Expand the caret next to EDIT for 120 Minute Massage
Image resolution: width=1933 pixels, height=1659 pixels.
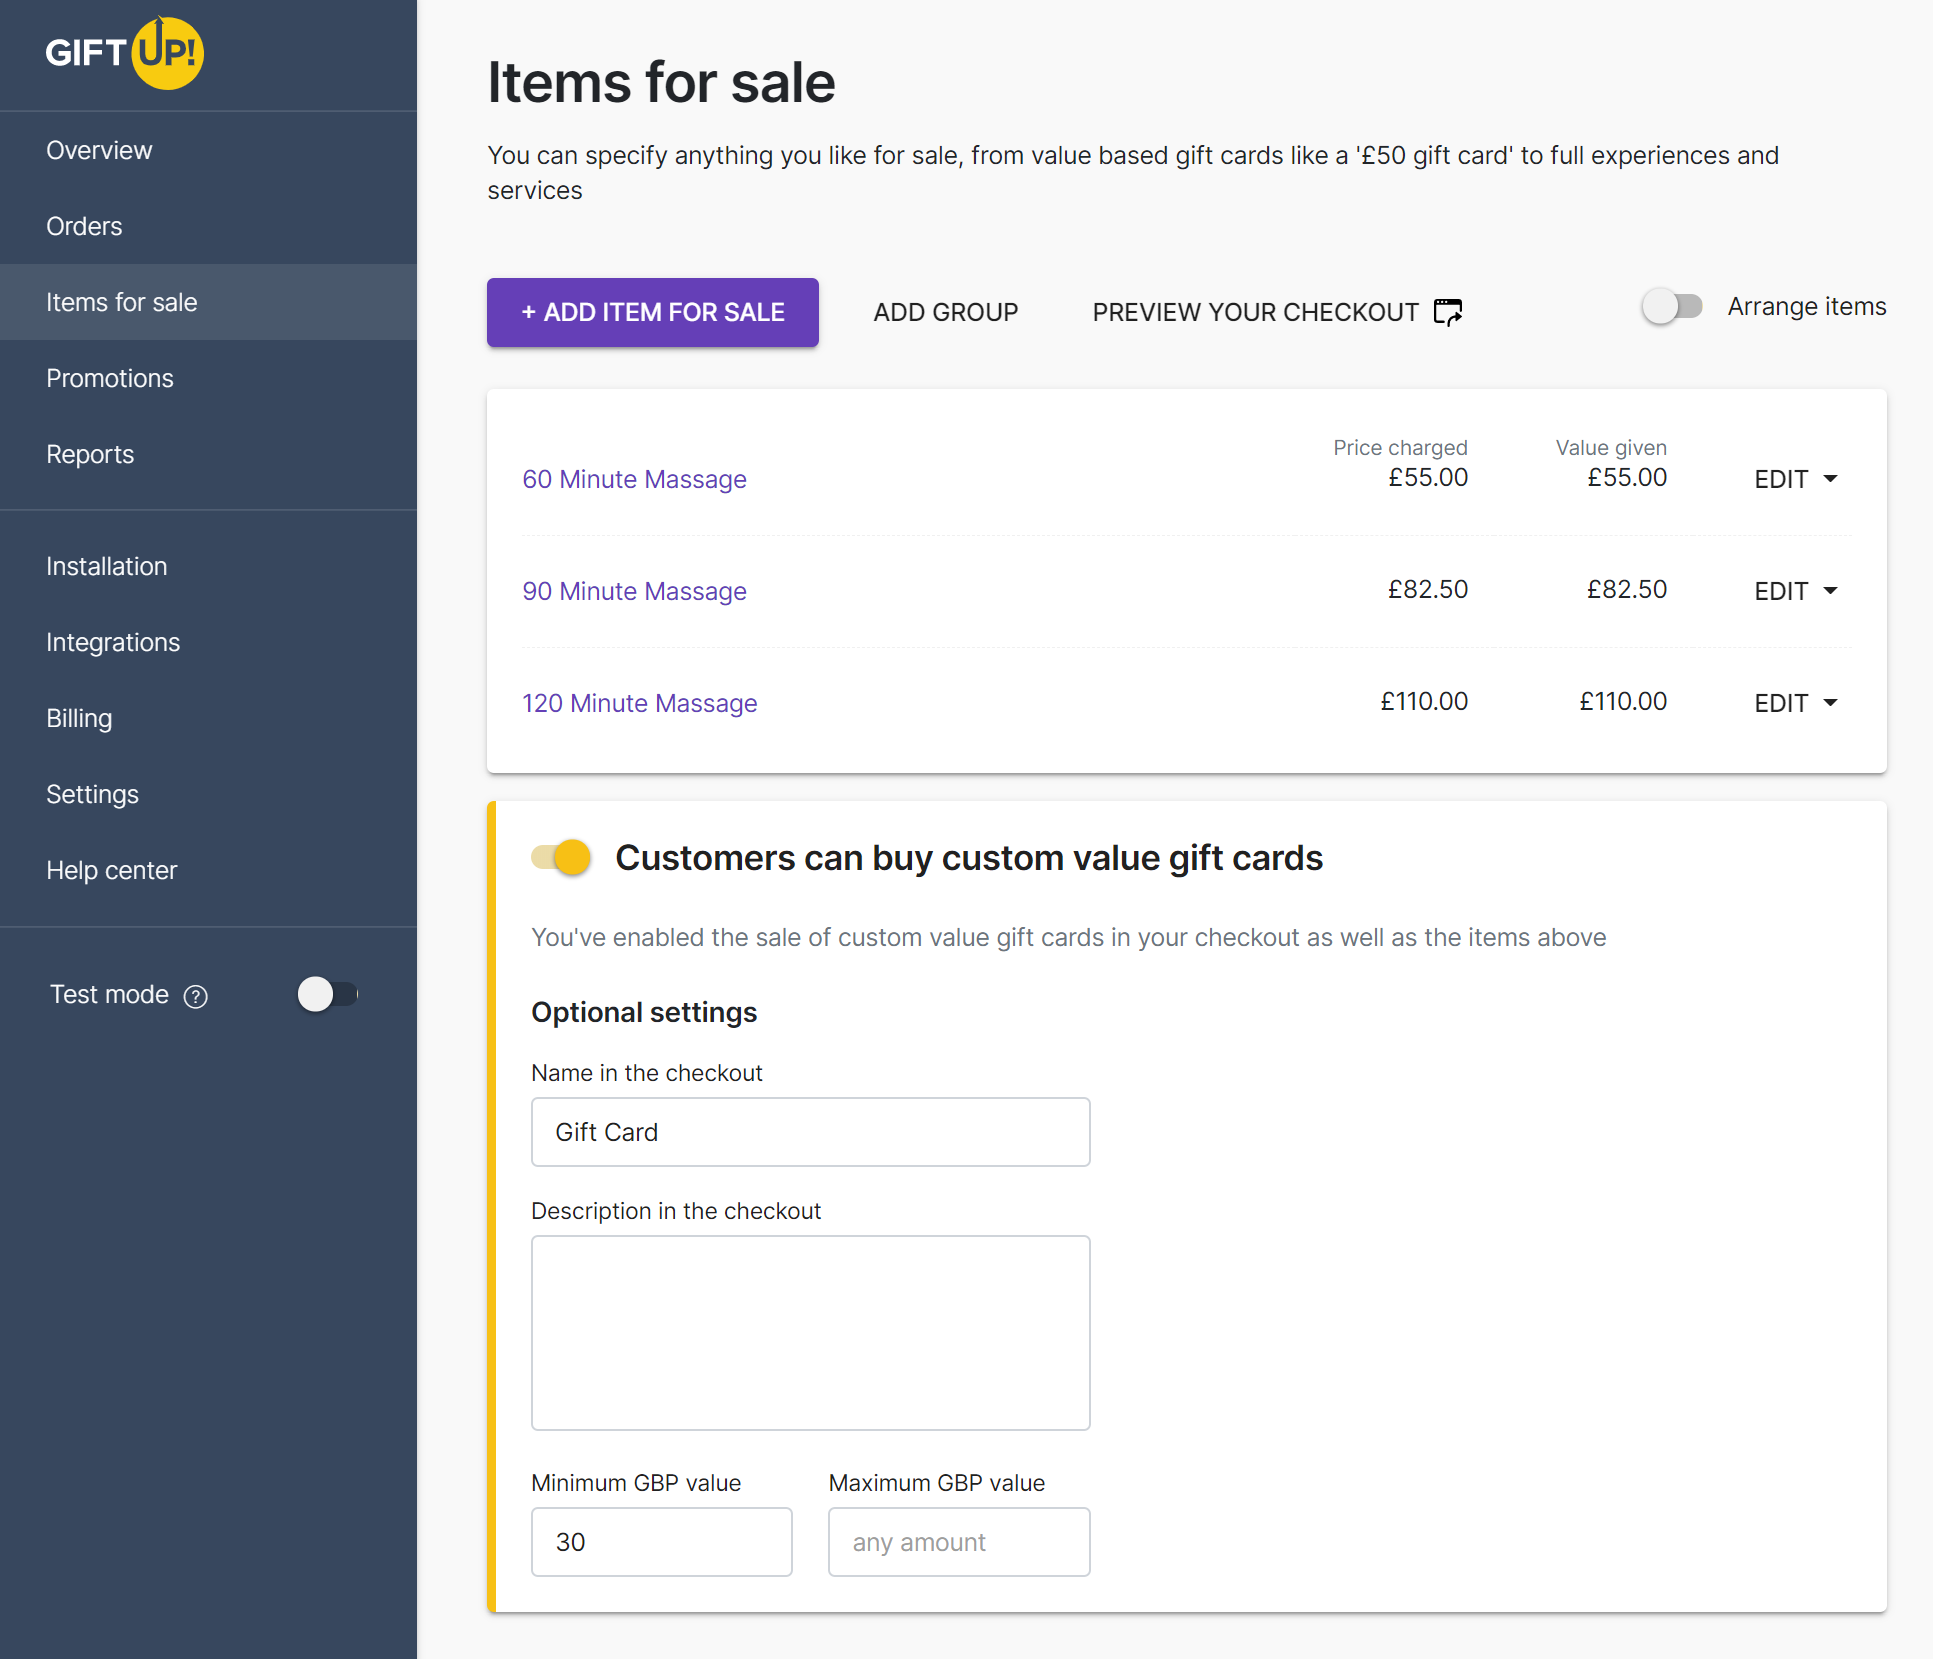coord(1830,703)
